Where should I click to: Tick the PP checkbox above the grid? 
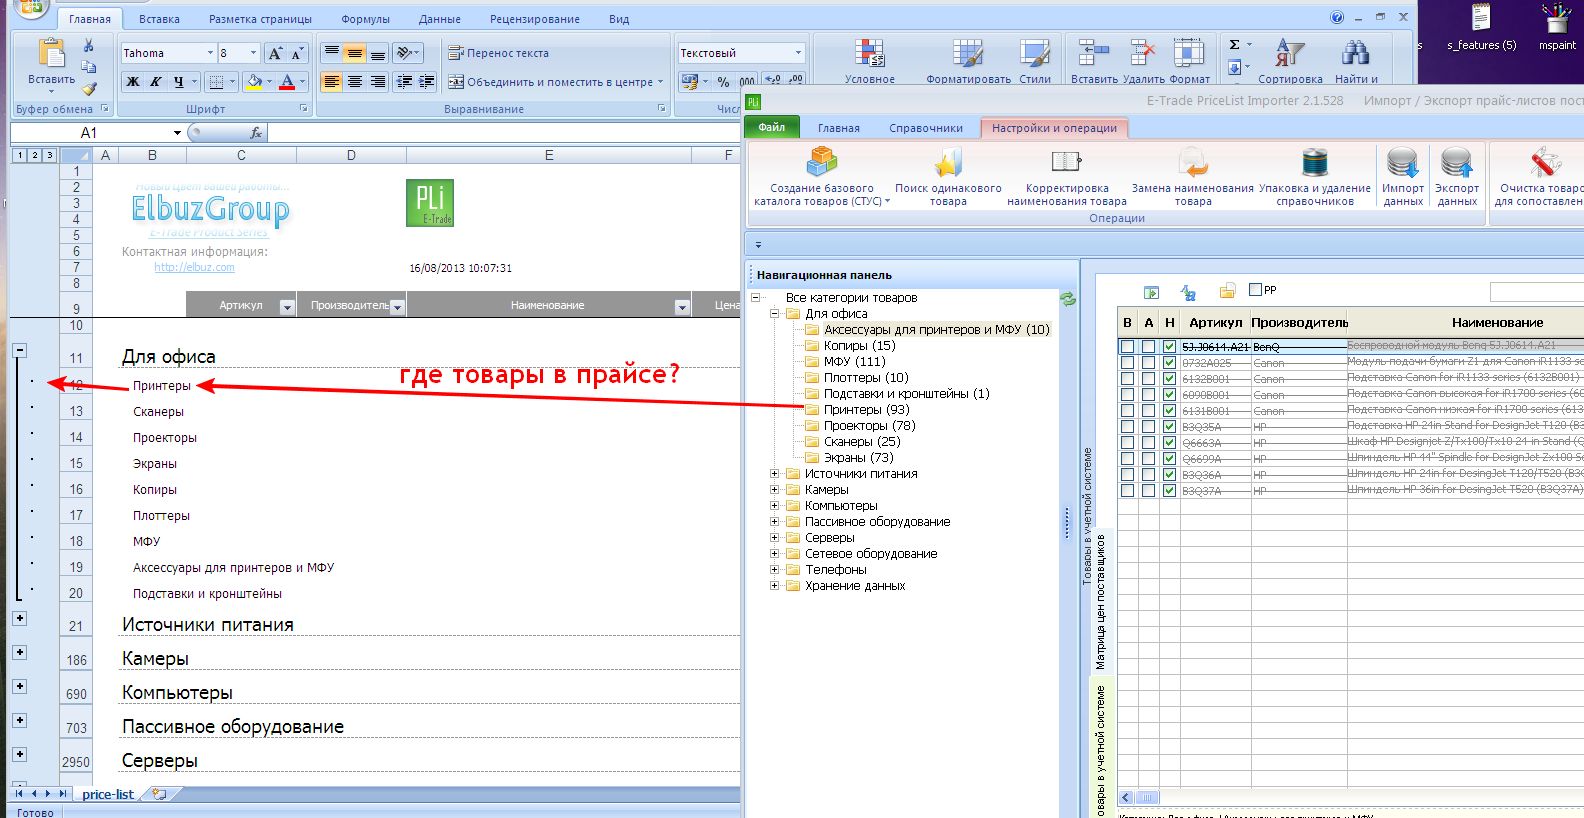click(1255, 290)
